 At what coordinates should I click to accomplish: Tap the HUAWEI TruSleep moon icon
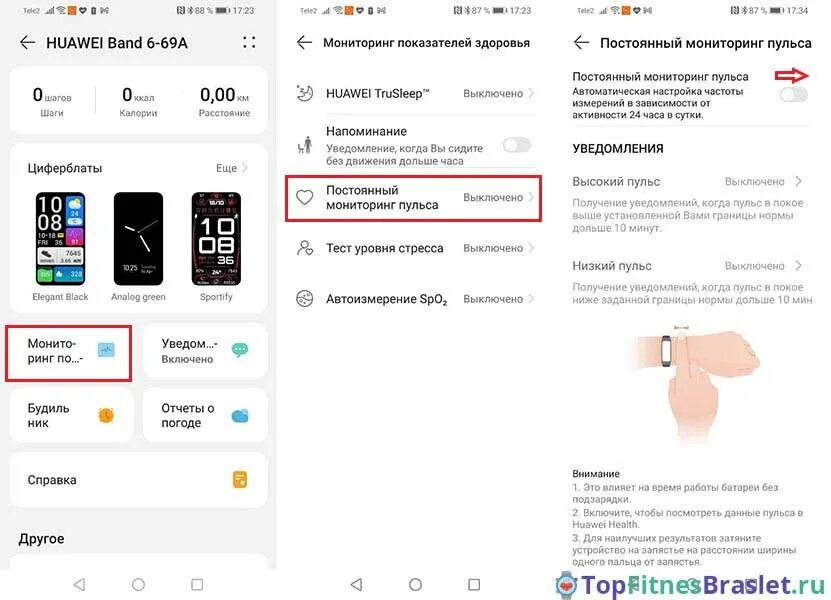pyautogui.click(x=305, y=93)
